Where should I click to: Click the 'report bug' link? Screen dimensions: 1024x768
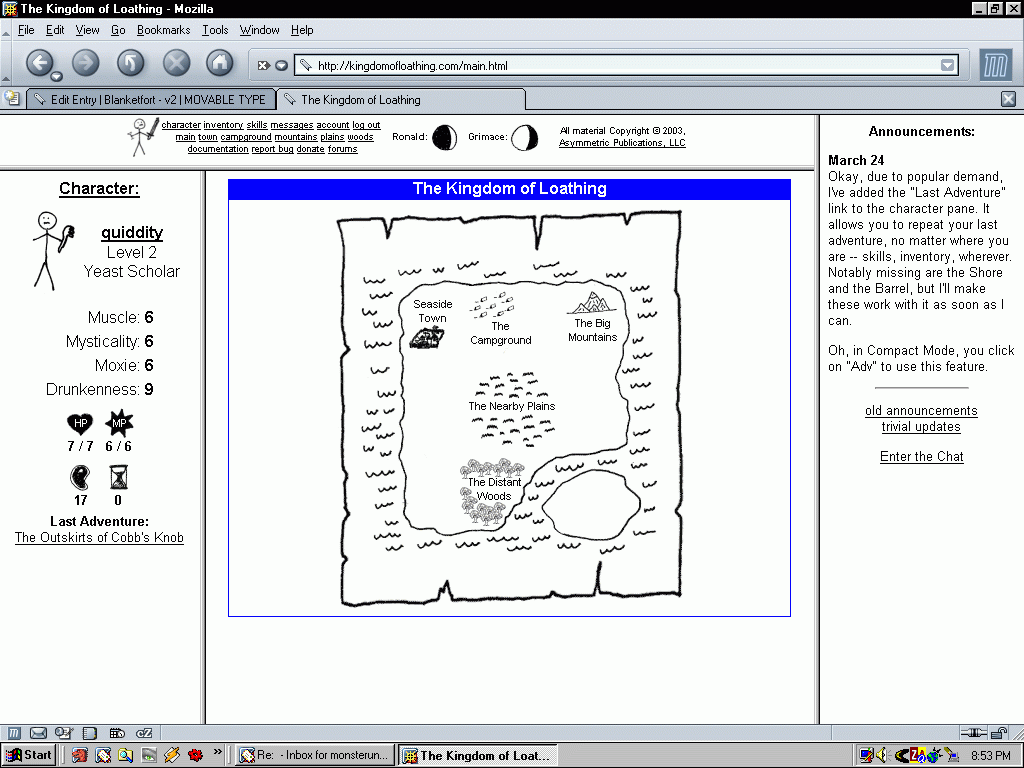(x=272, y=149)
